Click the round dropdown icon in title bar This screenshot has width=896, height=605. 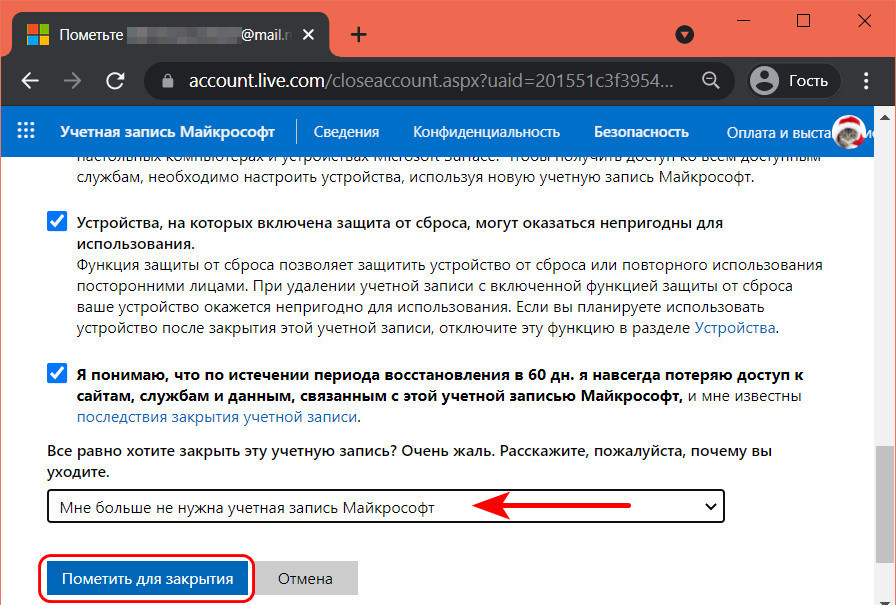pyautogui.click(x=684, y=35)
